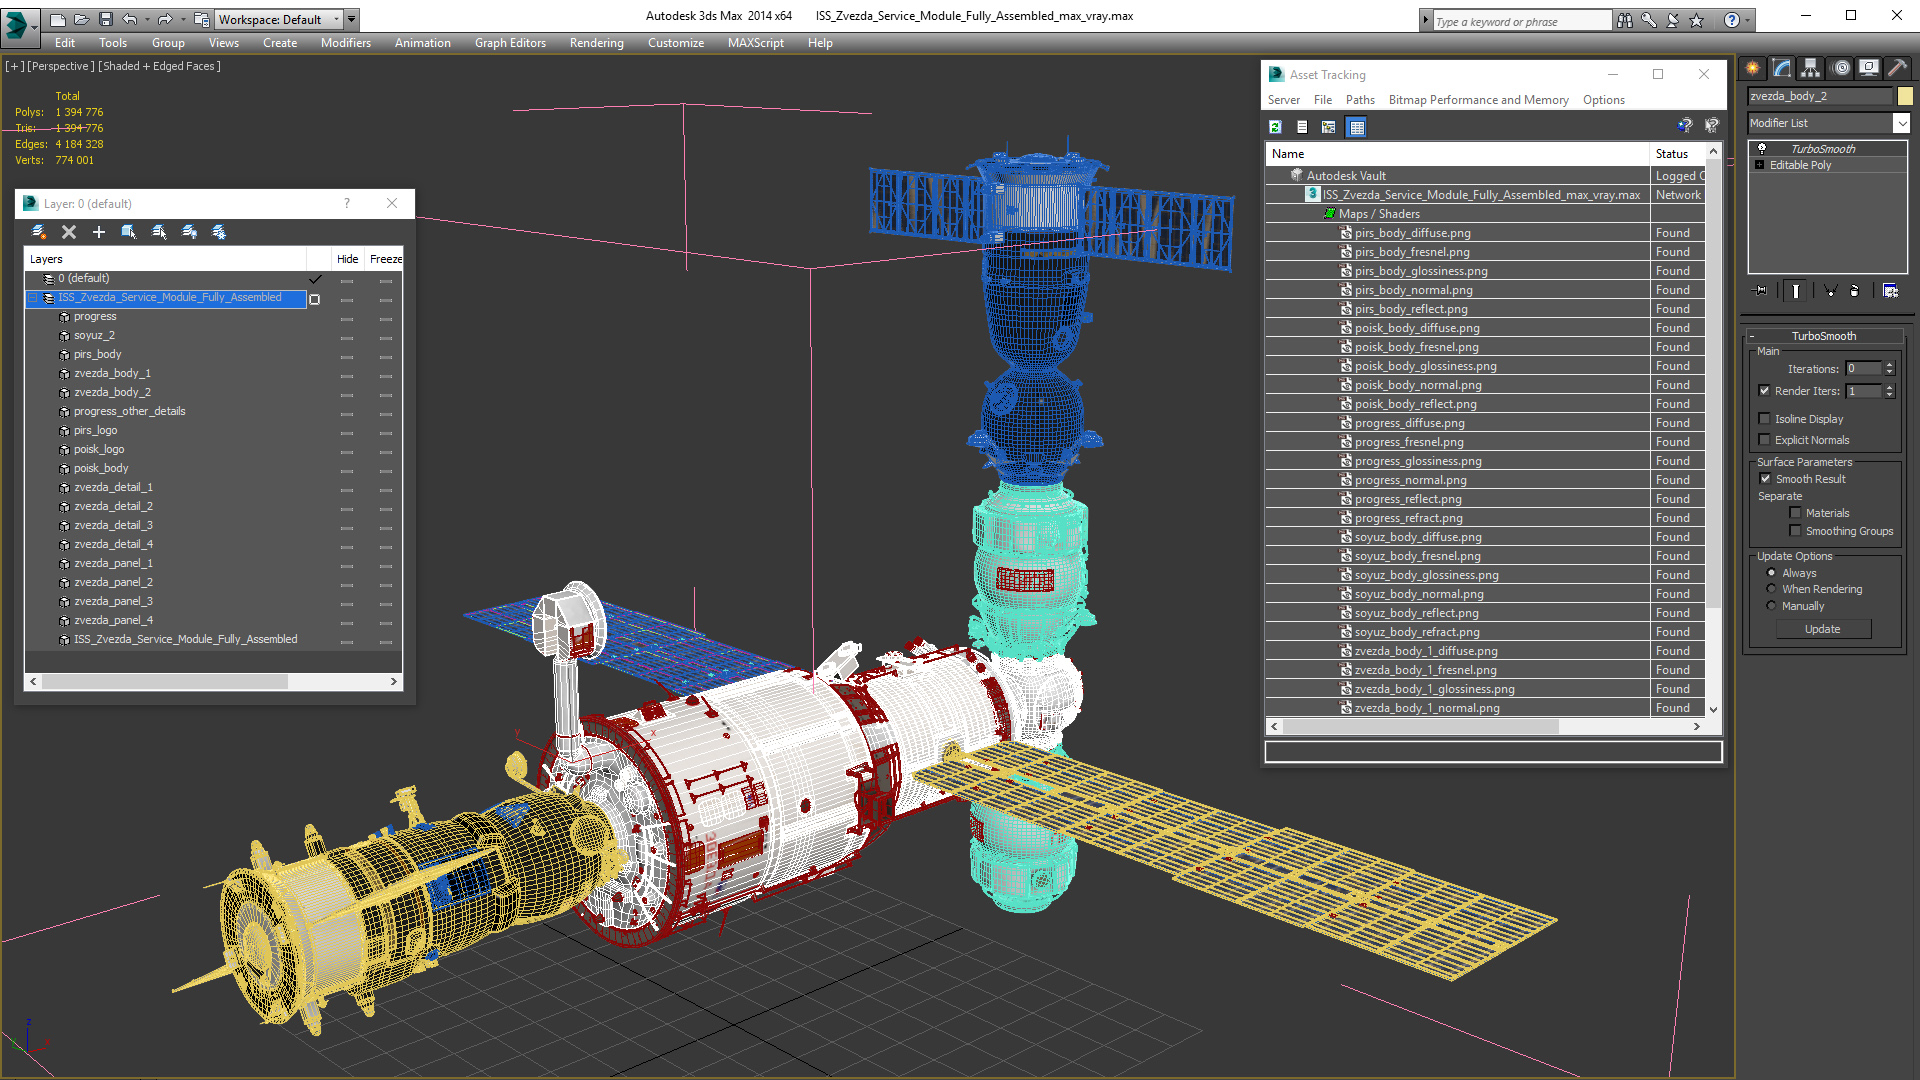Open the quick access toolbar customize arrow
The width and height of the screenshot is (1920, 1080).
pos(352,19)
